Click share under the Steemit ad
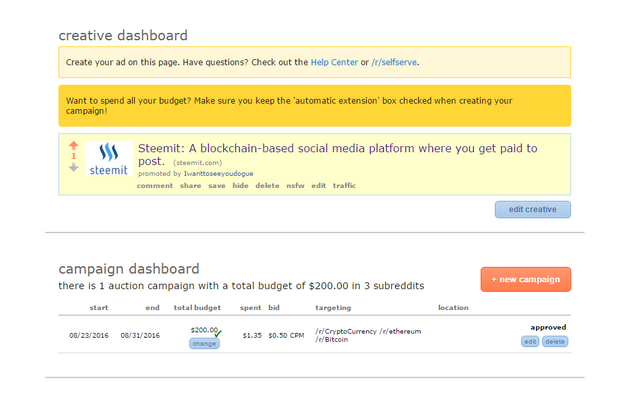This screenshot has width=640, height=406. [x=191, y=186]
